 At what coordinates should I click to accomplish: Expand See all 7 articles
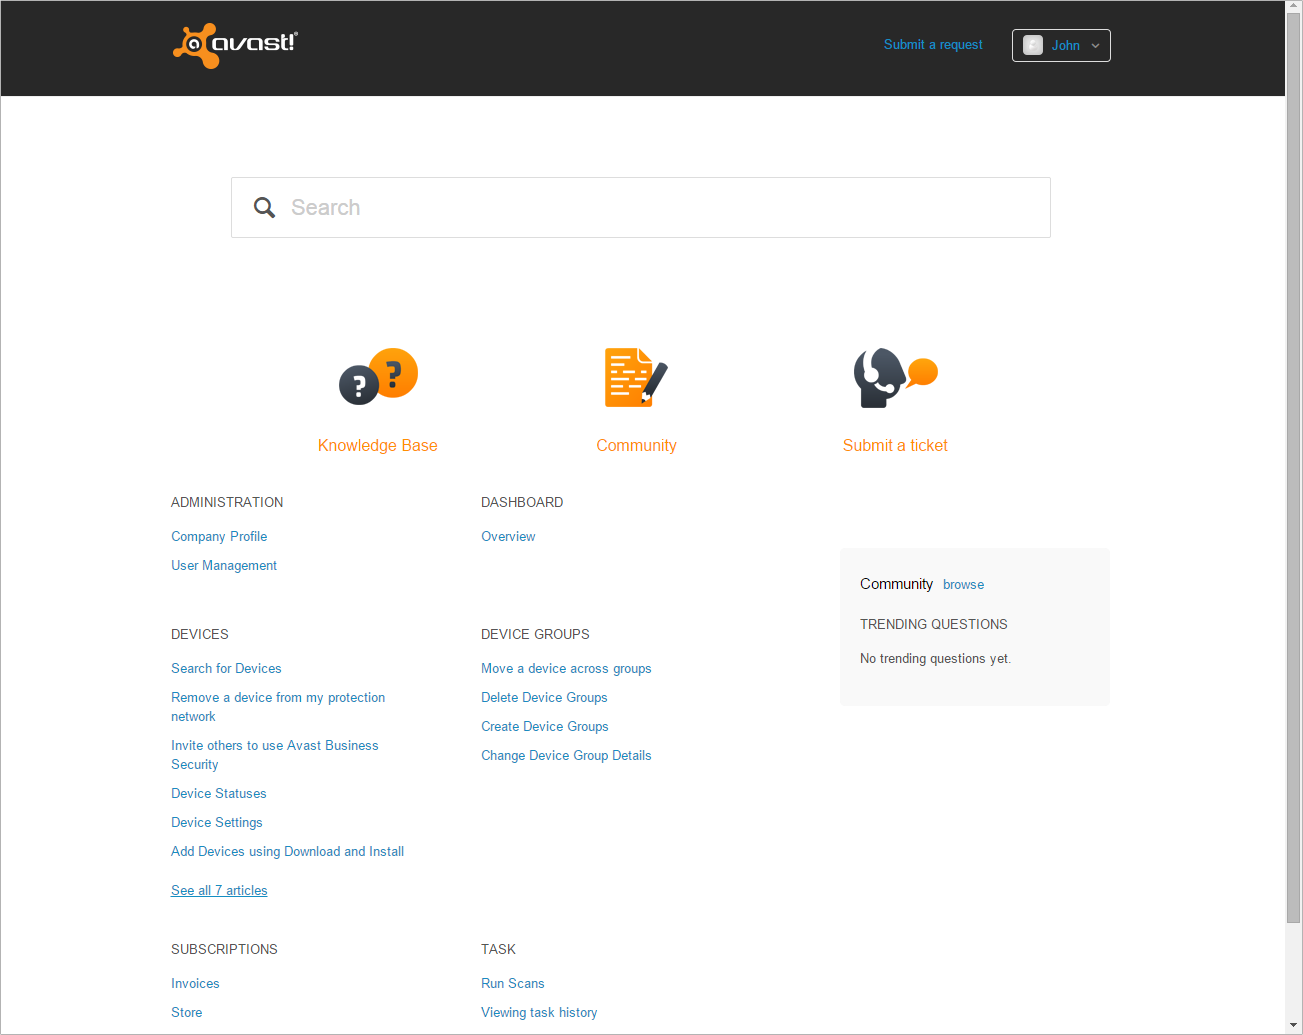point(219,891)
